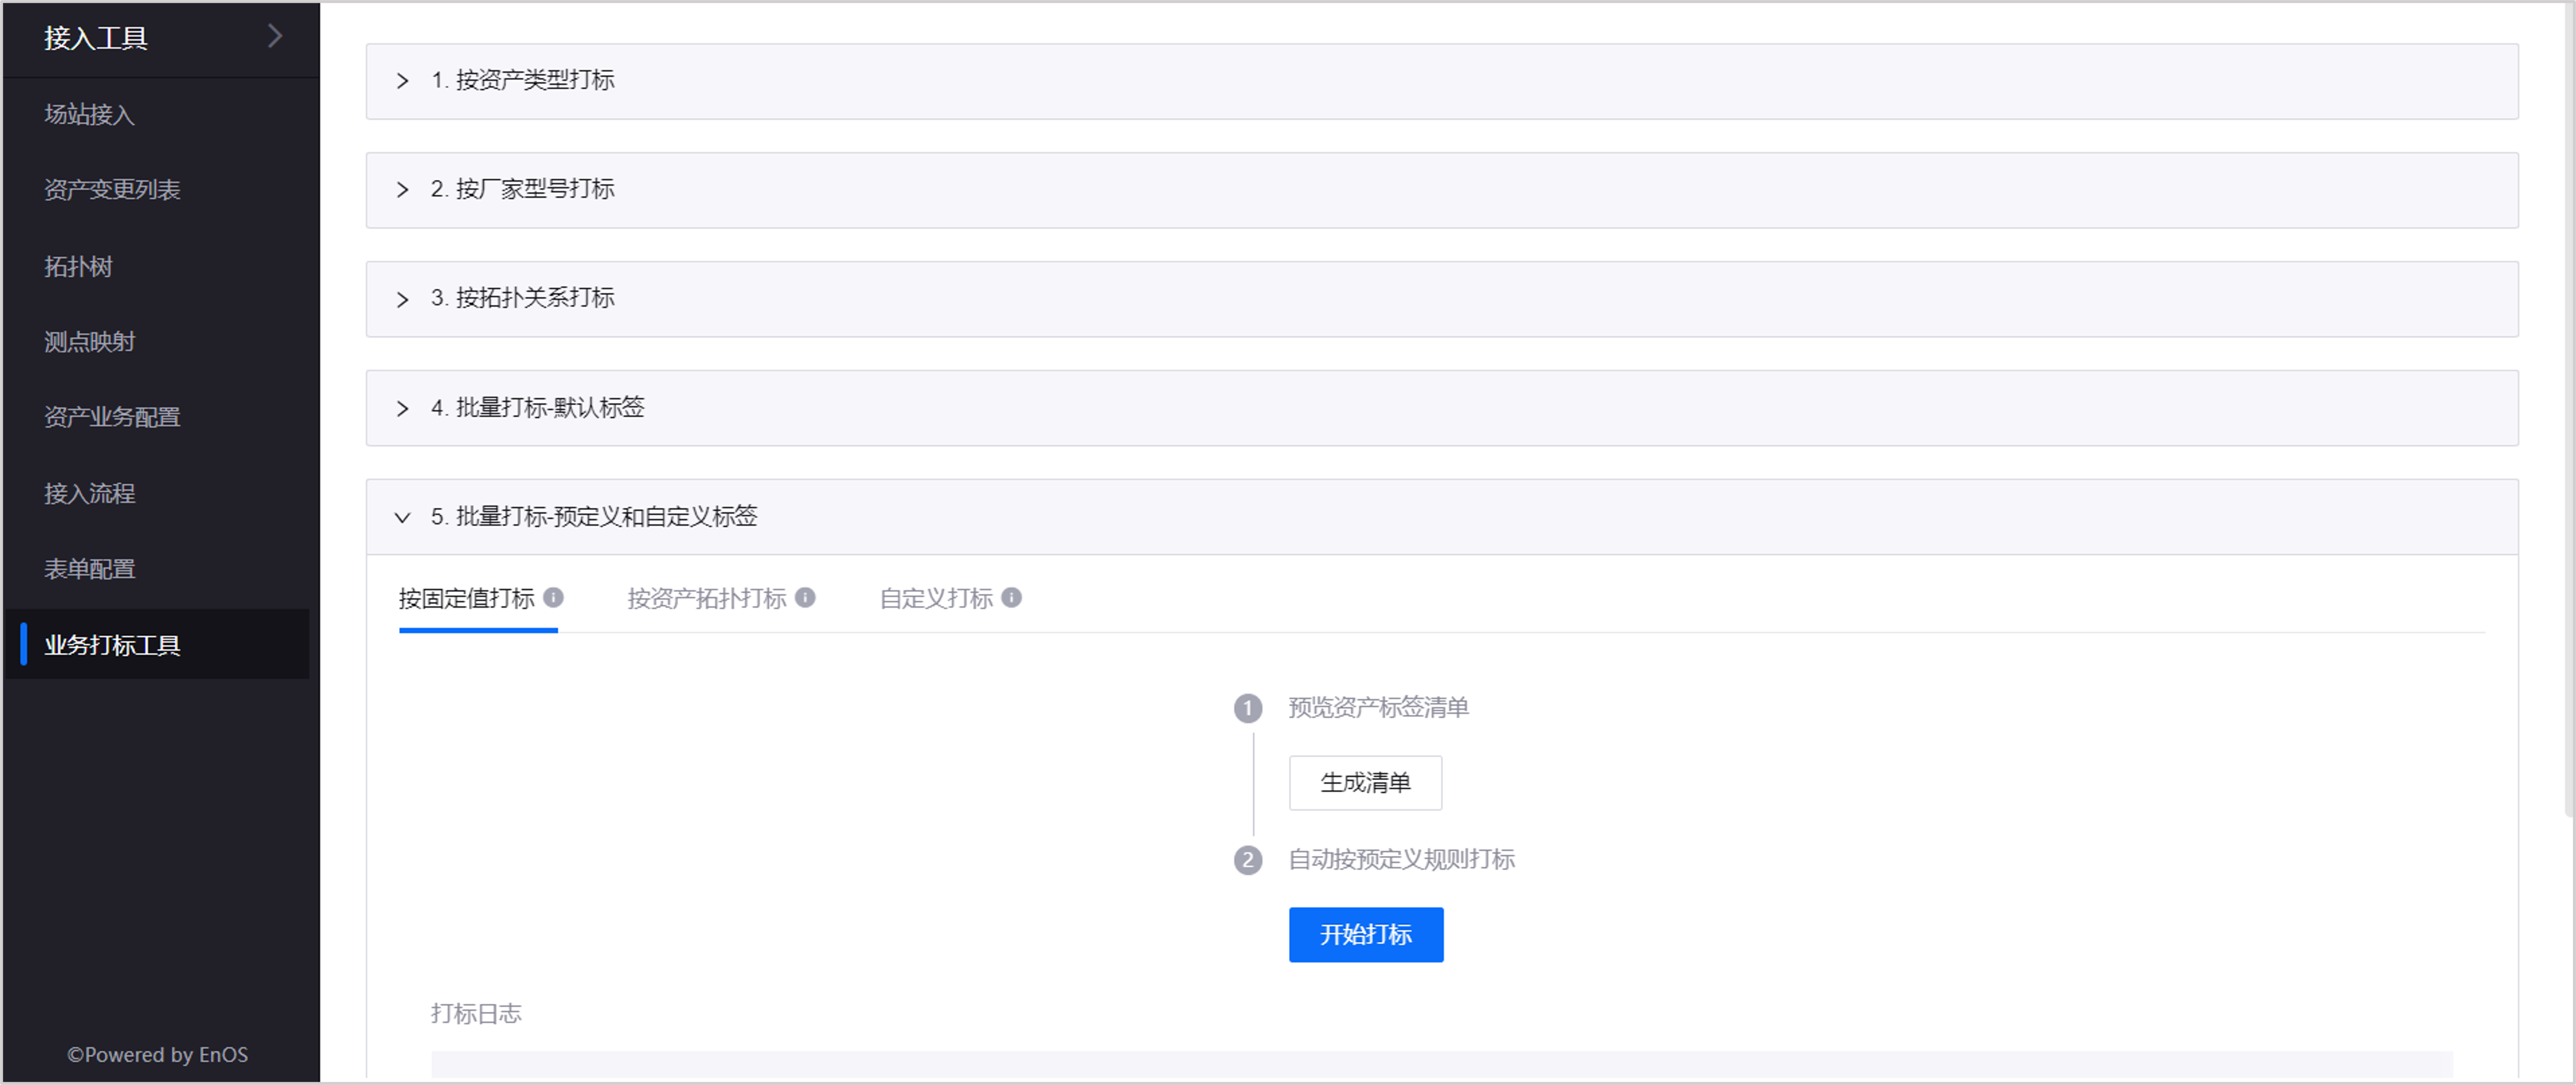Click the Powered by EnOS link

pyautogui.click(x=158, y=1054)
